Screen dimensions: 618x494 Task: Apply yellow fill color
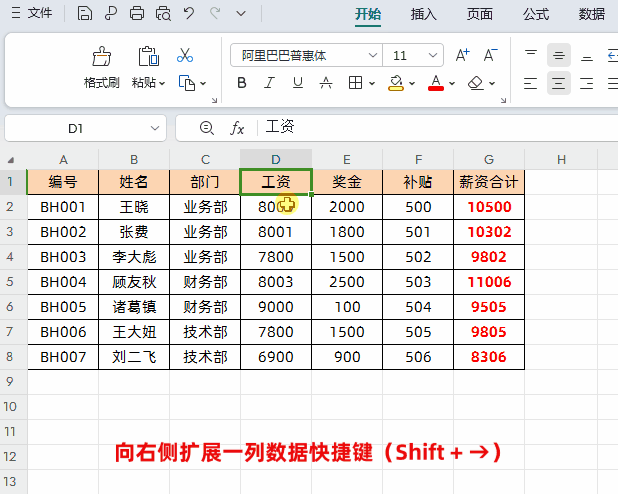tap(396, 83)
